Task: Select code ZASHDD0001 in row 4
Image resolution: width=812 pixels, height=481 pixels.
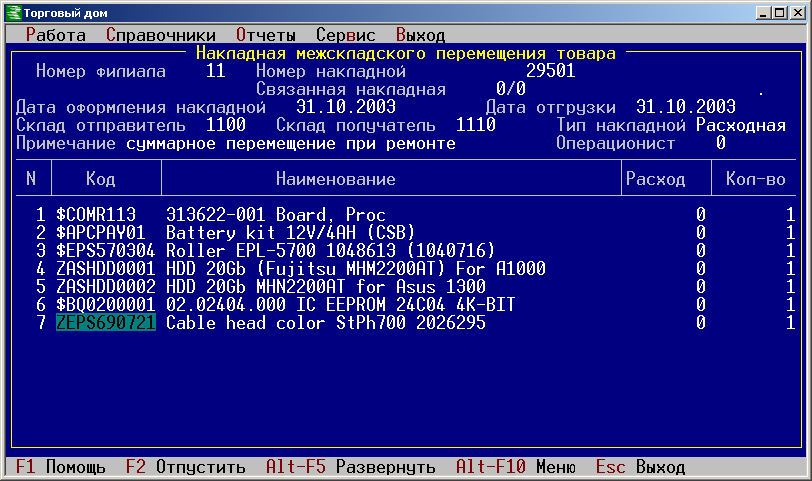Action: pos(106,268)
